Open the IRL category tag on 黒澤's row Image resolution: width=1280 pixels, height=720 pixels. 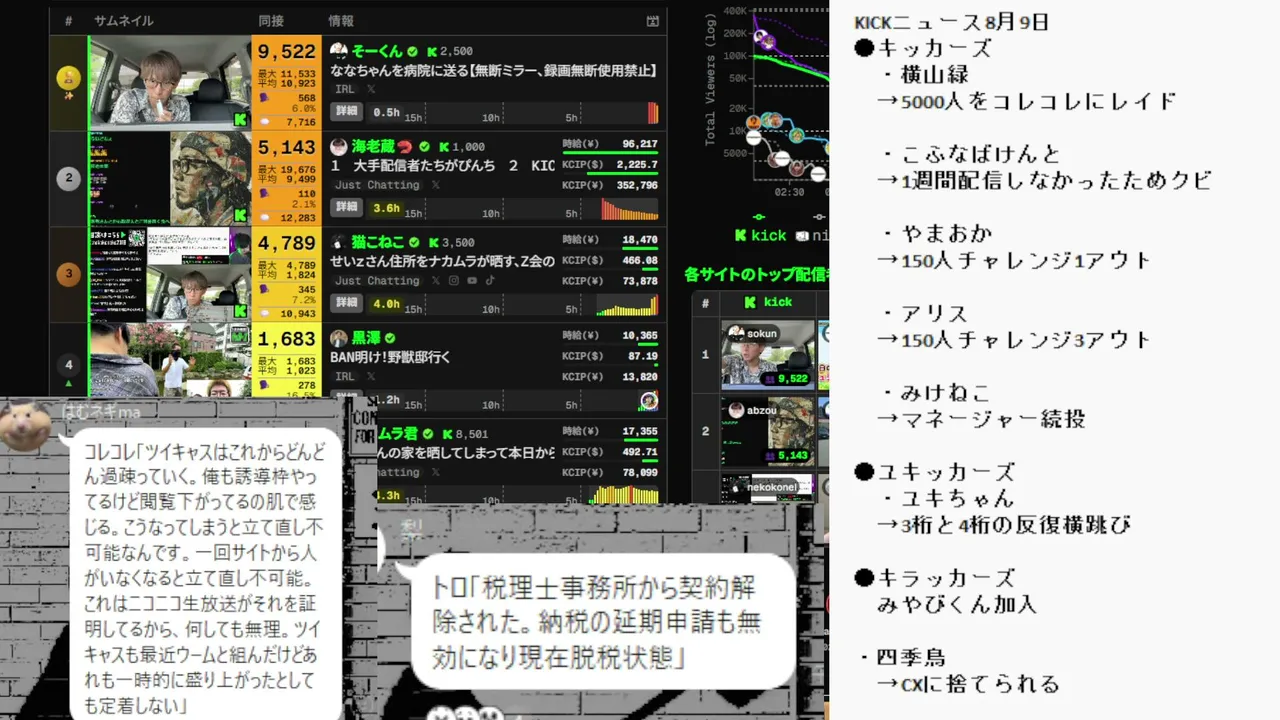pyautogui.click(x=345, y=377)
